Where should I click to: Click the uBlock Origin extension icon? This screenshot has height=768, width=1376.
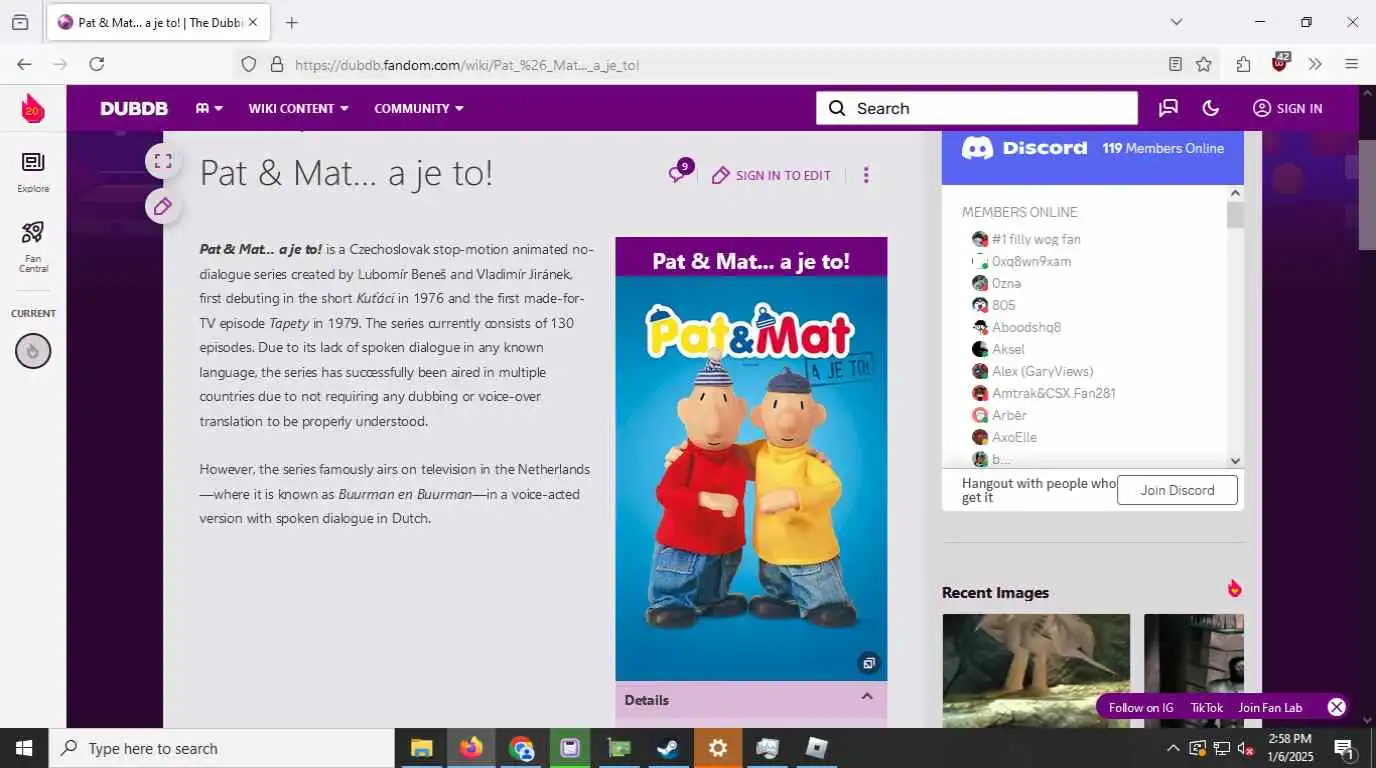point(1280,63)
